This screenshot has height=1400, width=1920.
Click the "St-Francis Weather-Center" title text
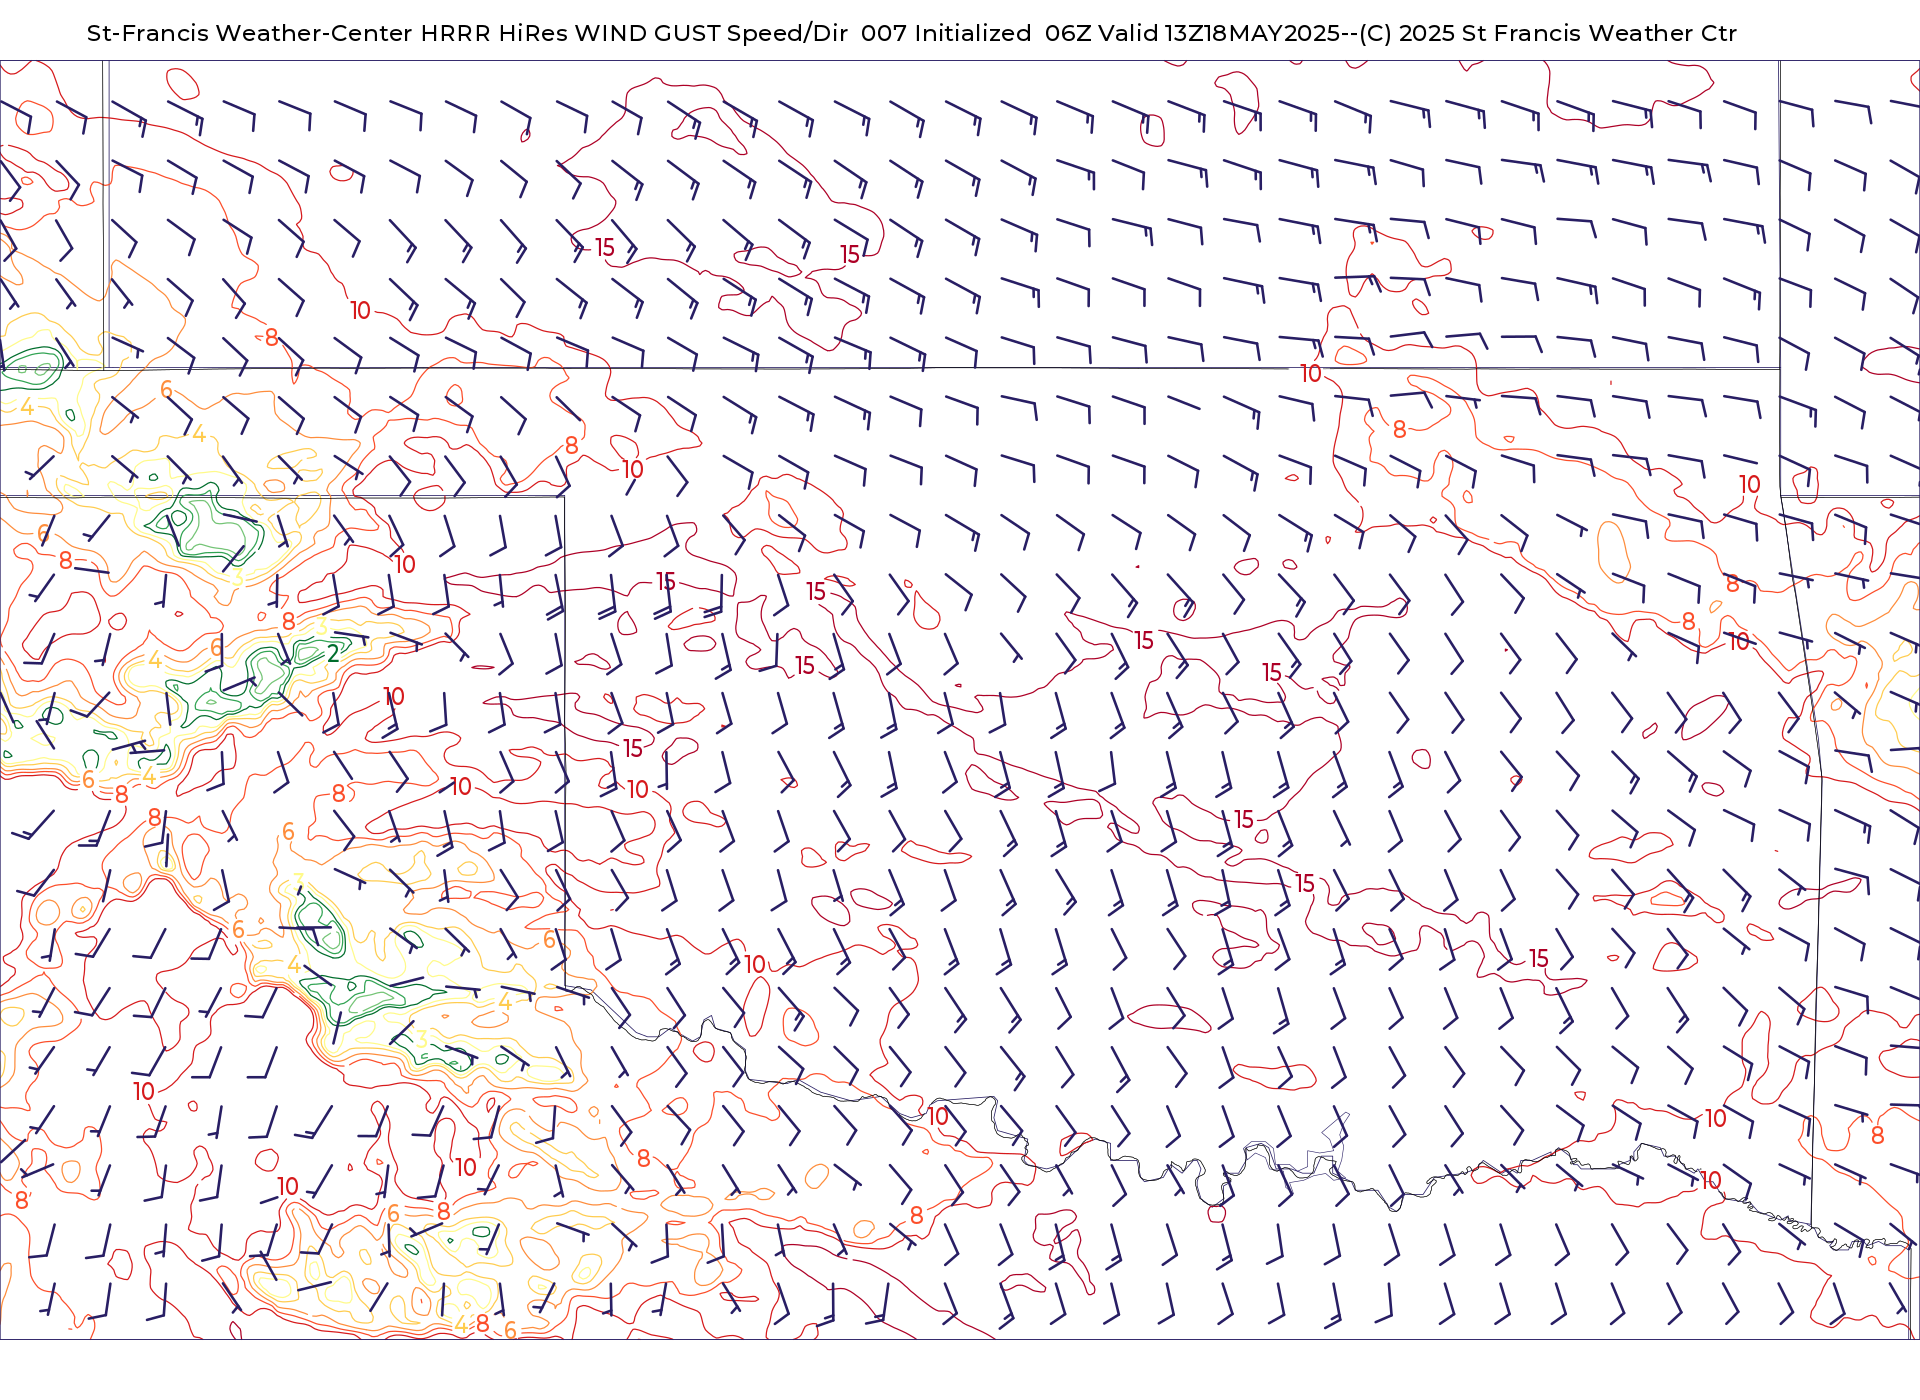(x=249, y=33)
